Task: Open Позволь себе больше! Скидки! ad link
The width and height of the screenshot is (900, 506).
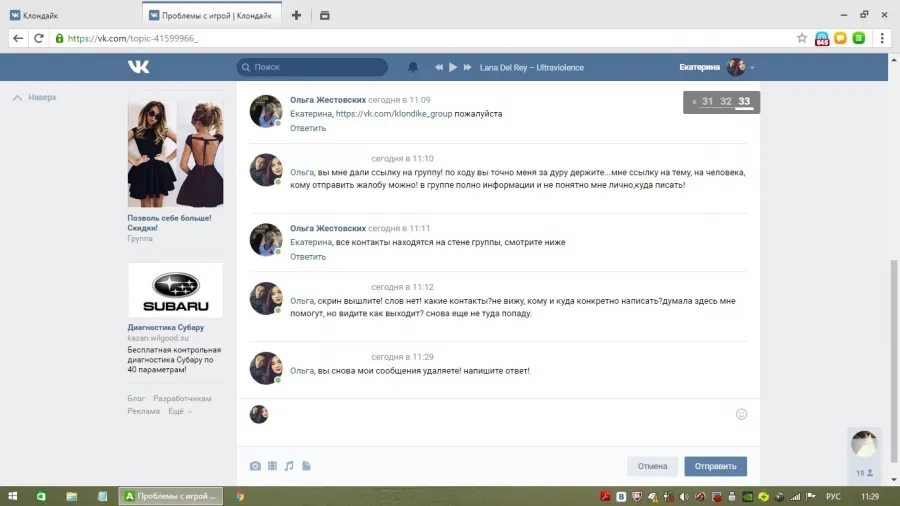Action: pos(169,223)
